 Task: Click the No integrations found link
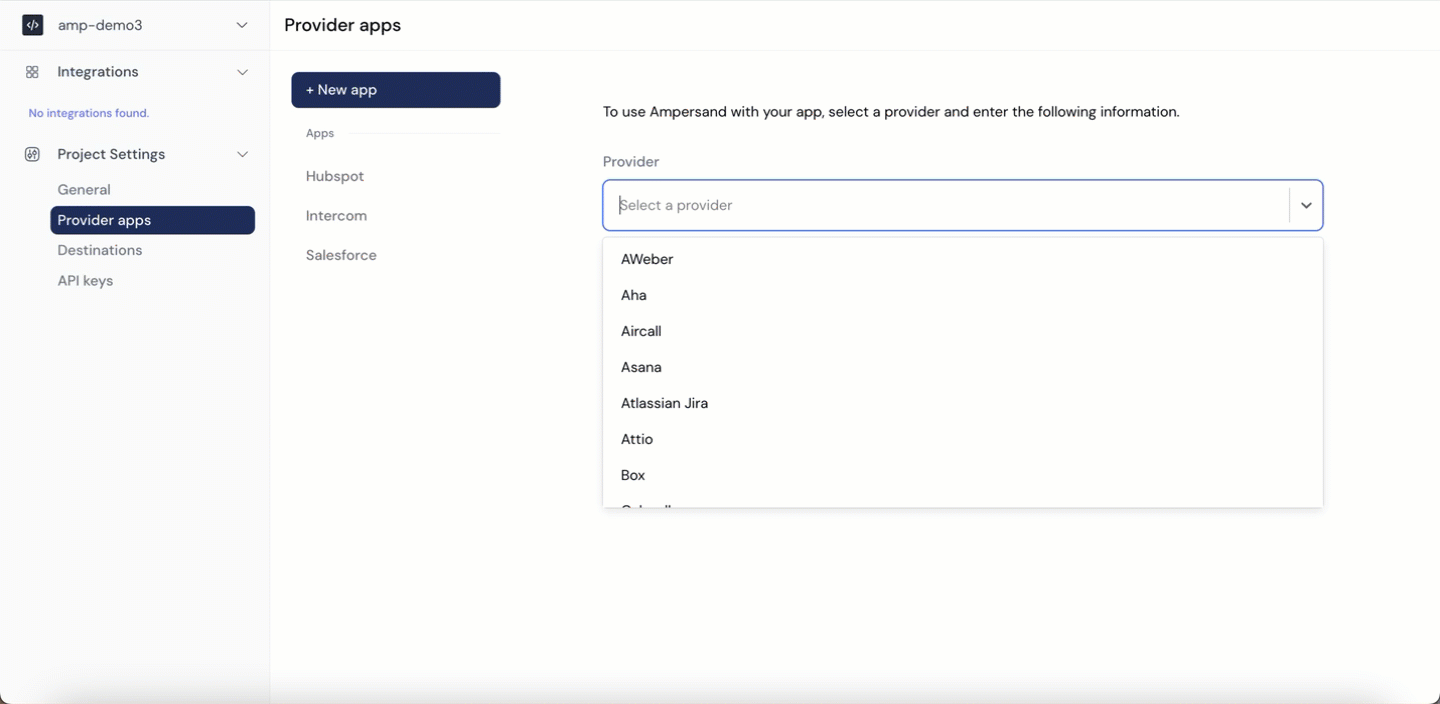[x=88, y=112]
